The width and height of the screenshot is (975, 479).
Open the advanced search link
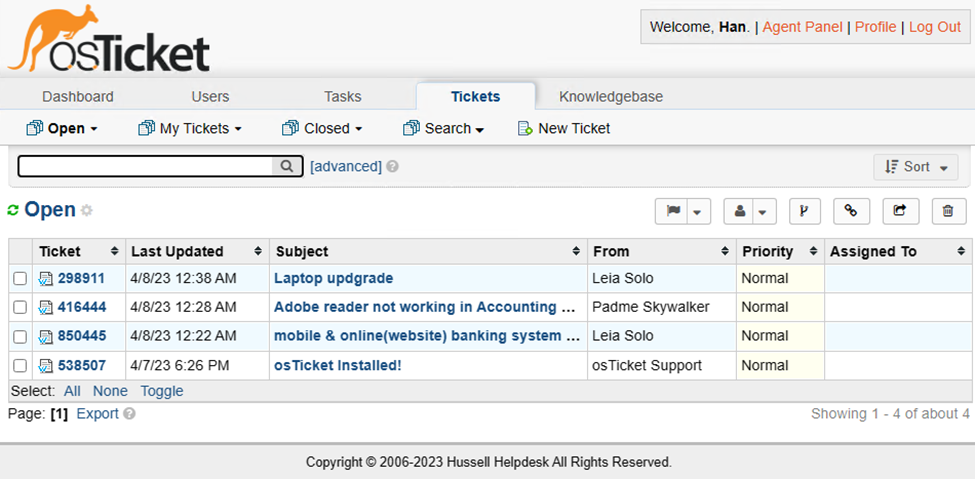[346, 166]
